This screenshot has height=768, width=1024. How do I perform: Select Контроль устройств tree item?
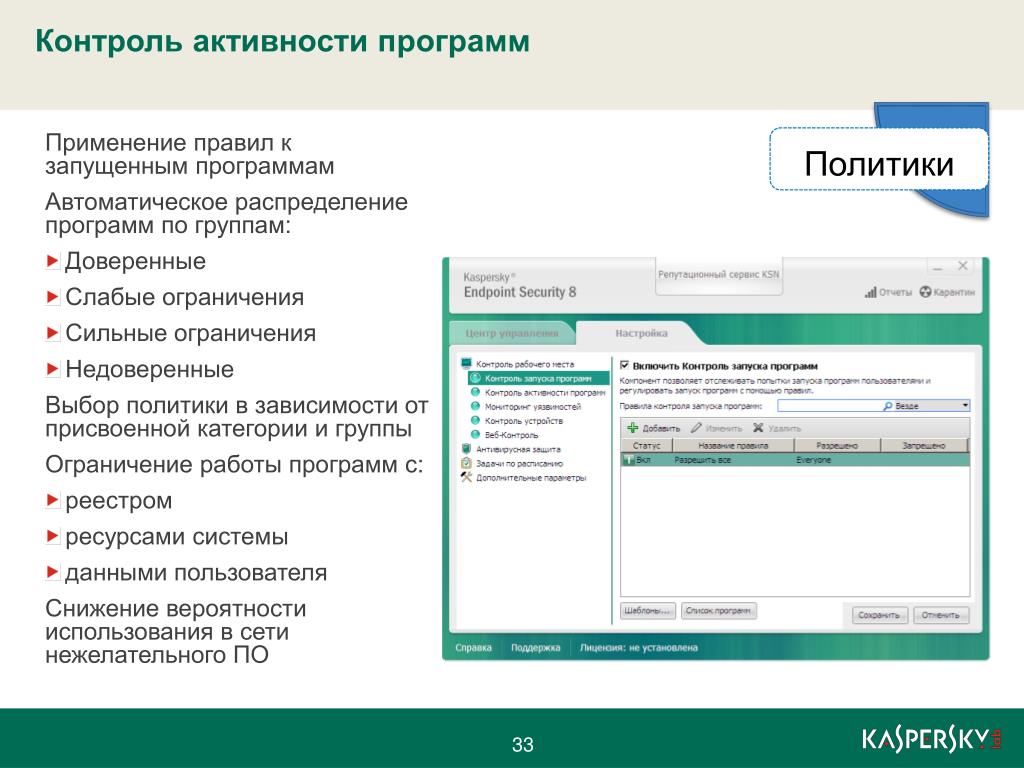[523, 421]
